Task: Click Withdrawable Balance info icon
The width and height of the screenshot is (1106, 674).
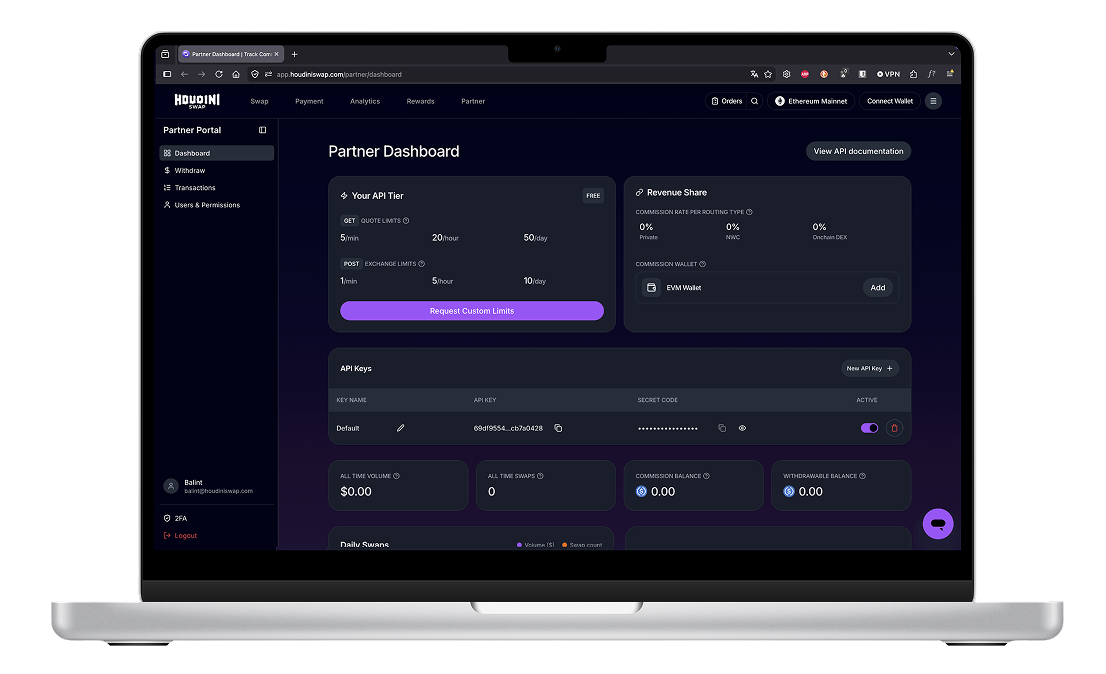Action: [862, 476]
